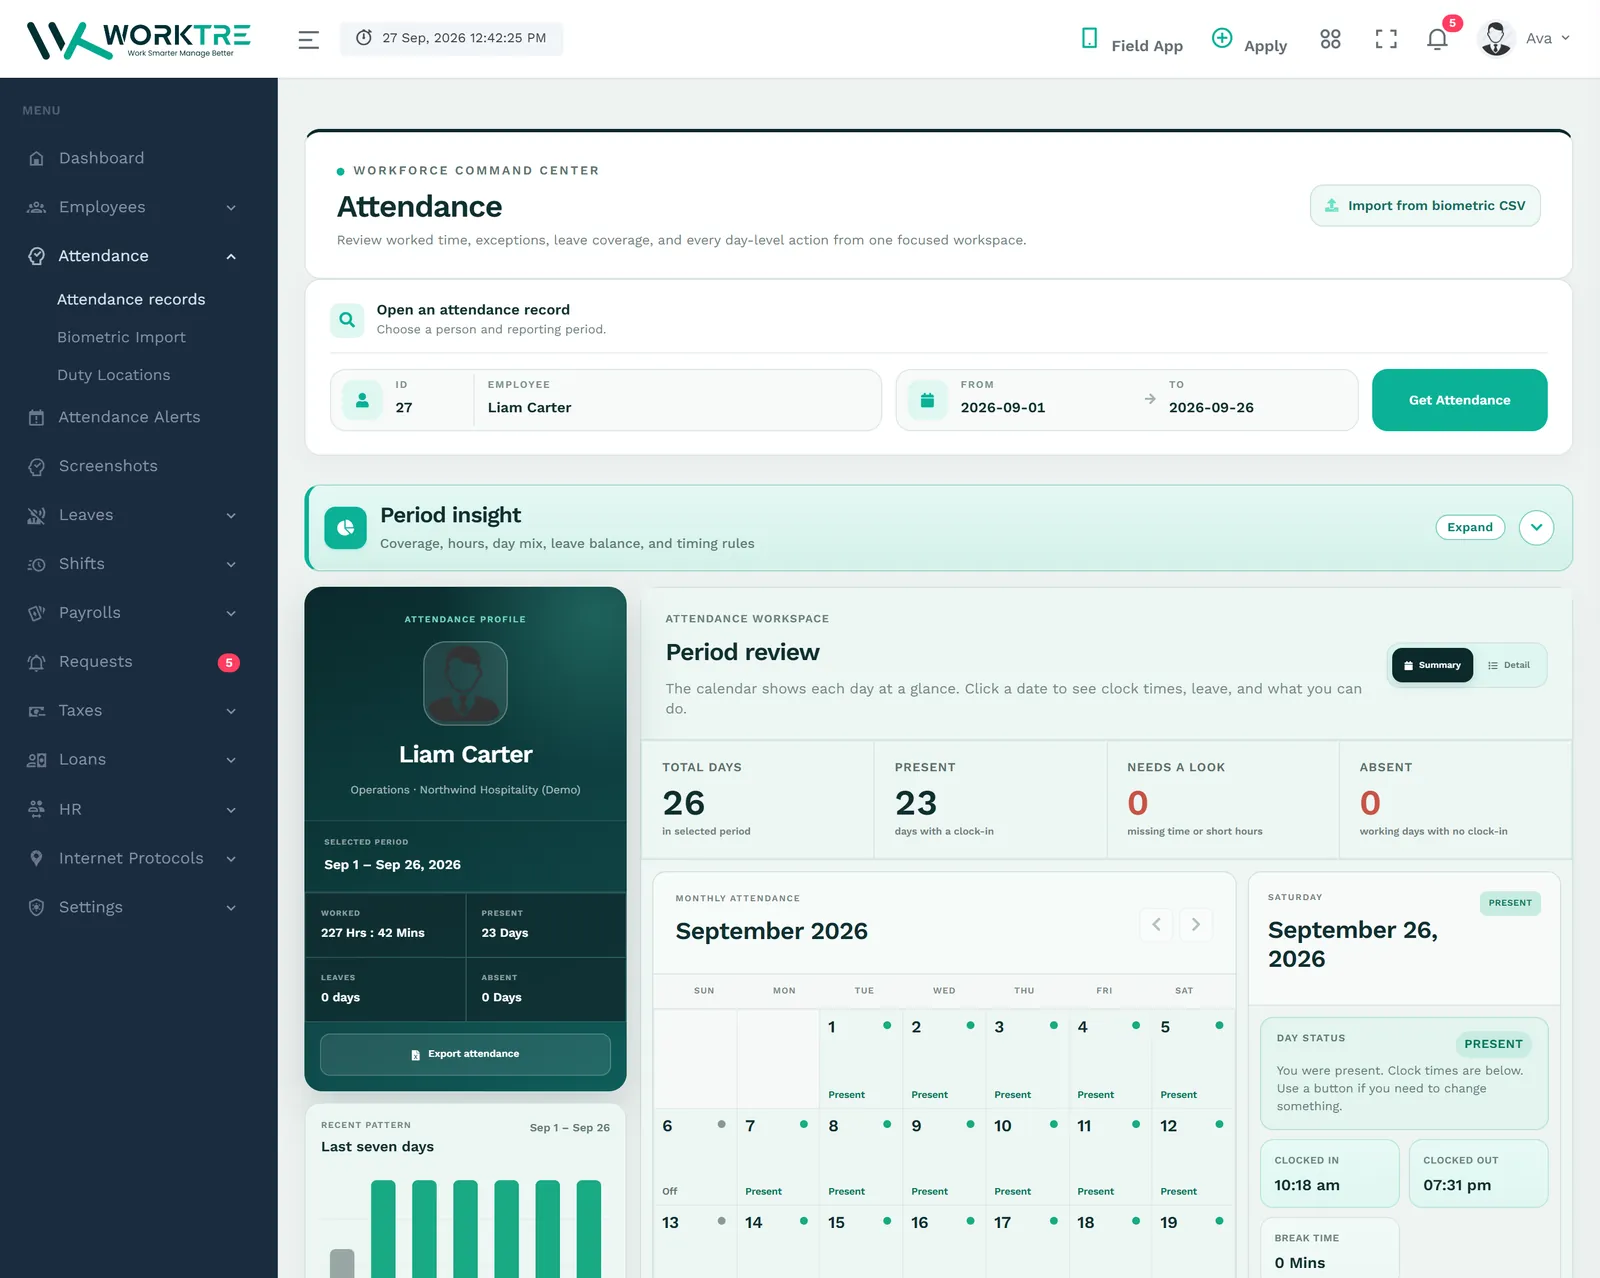Click the Requests badge showing 5
Screen dimensions: 1600x1278
(229, 662)
